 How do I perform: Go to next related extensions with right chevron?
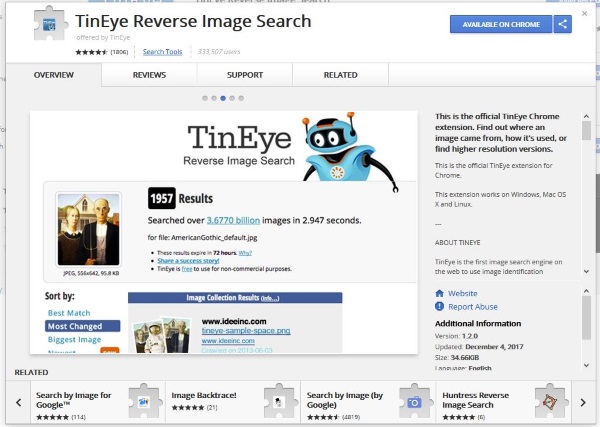(583, 403)
